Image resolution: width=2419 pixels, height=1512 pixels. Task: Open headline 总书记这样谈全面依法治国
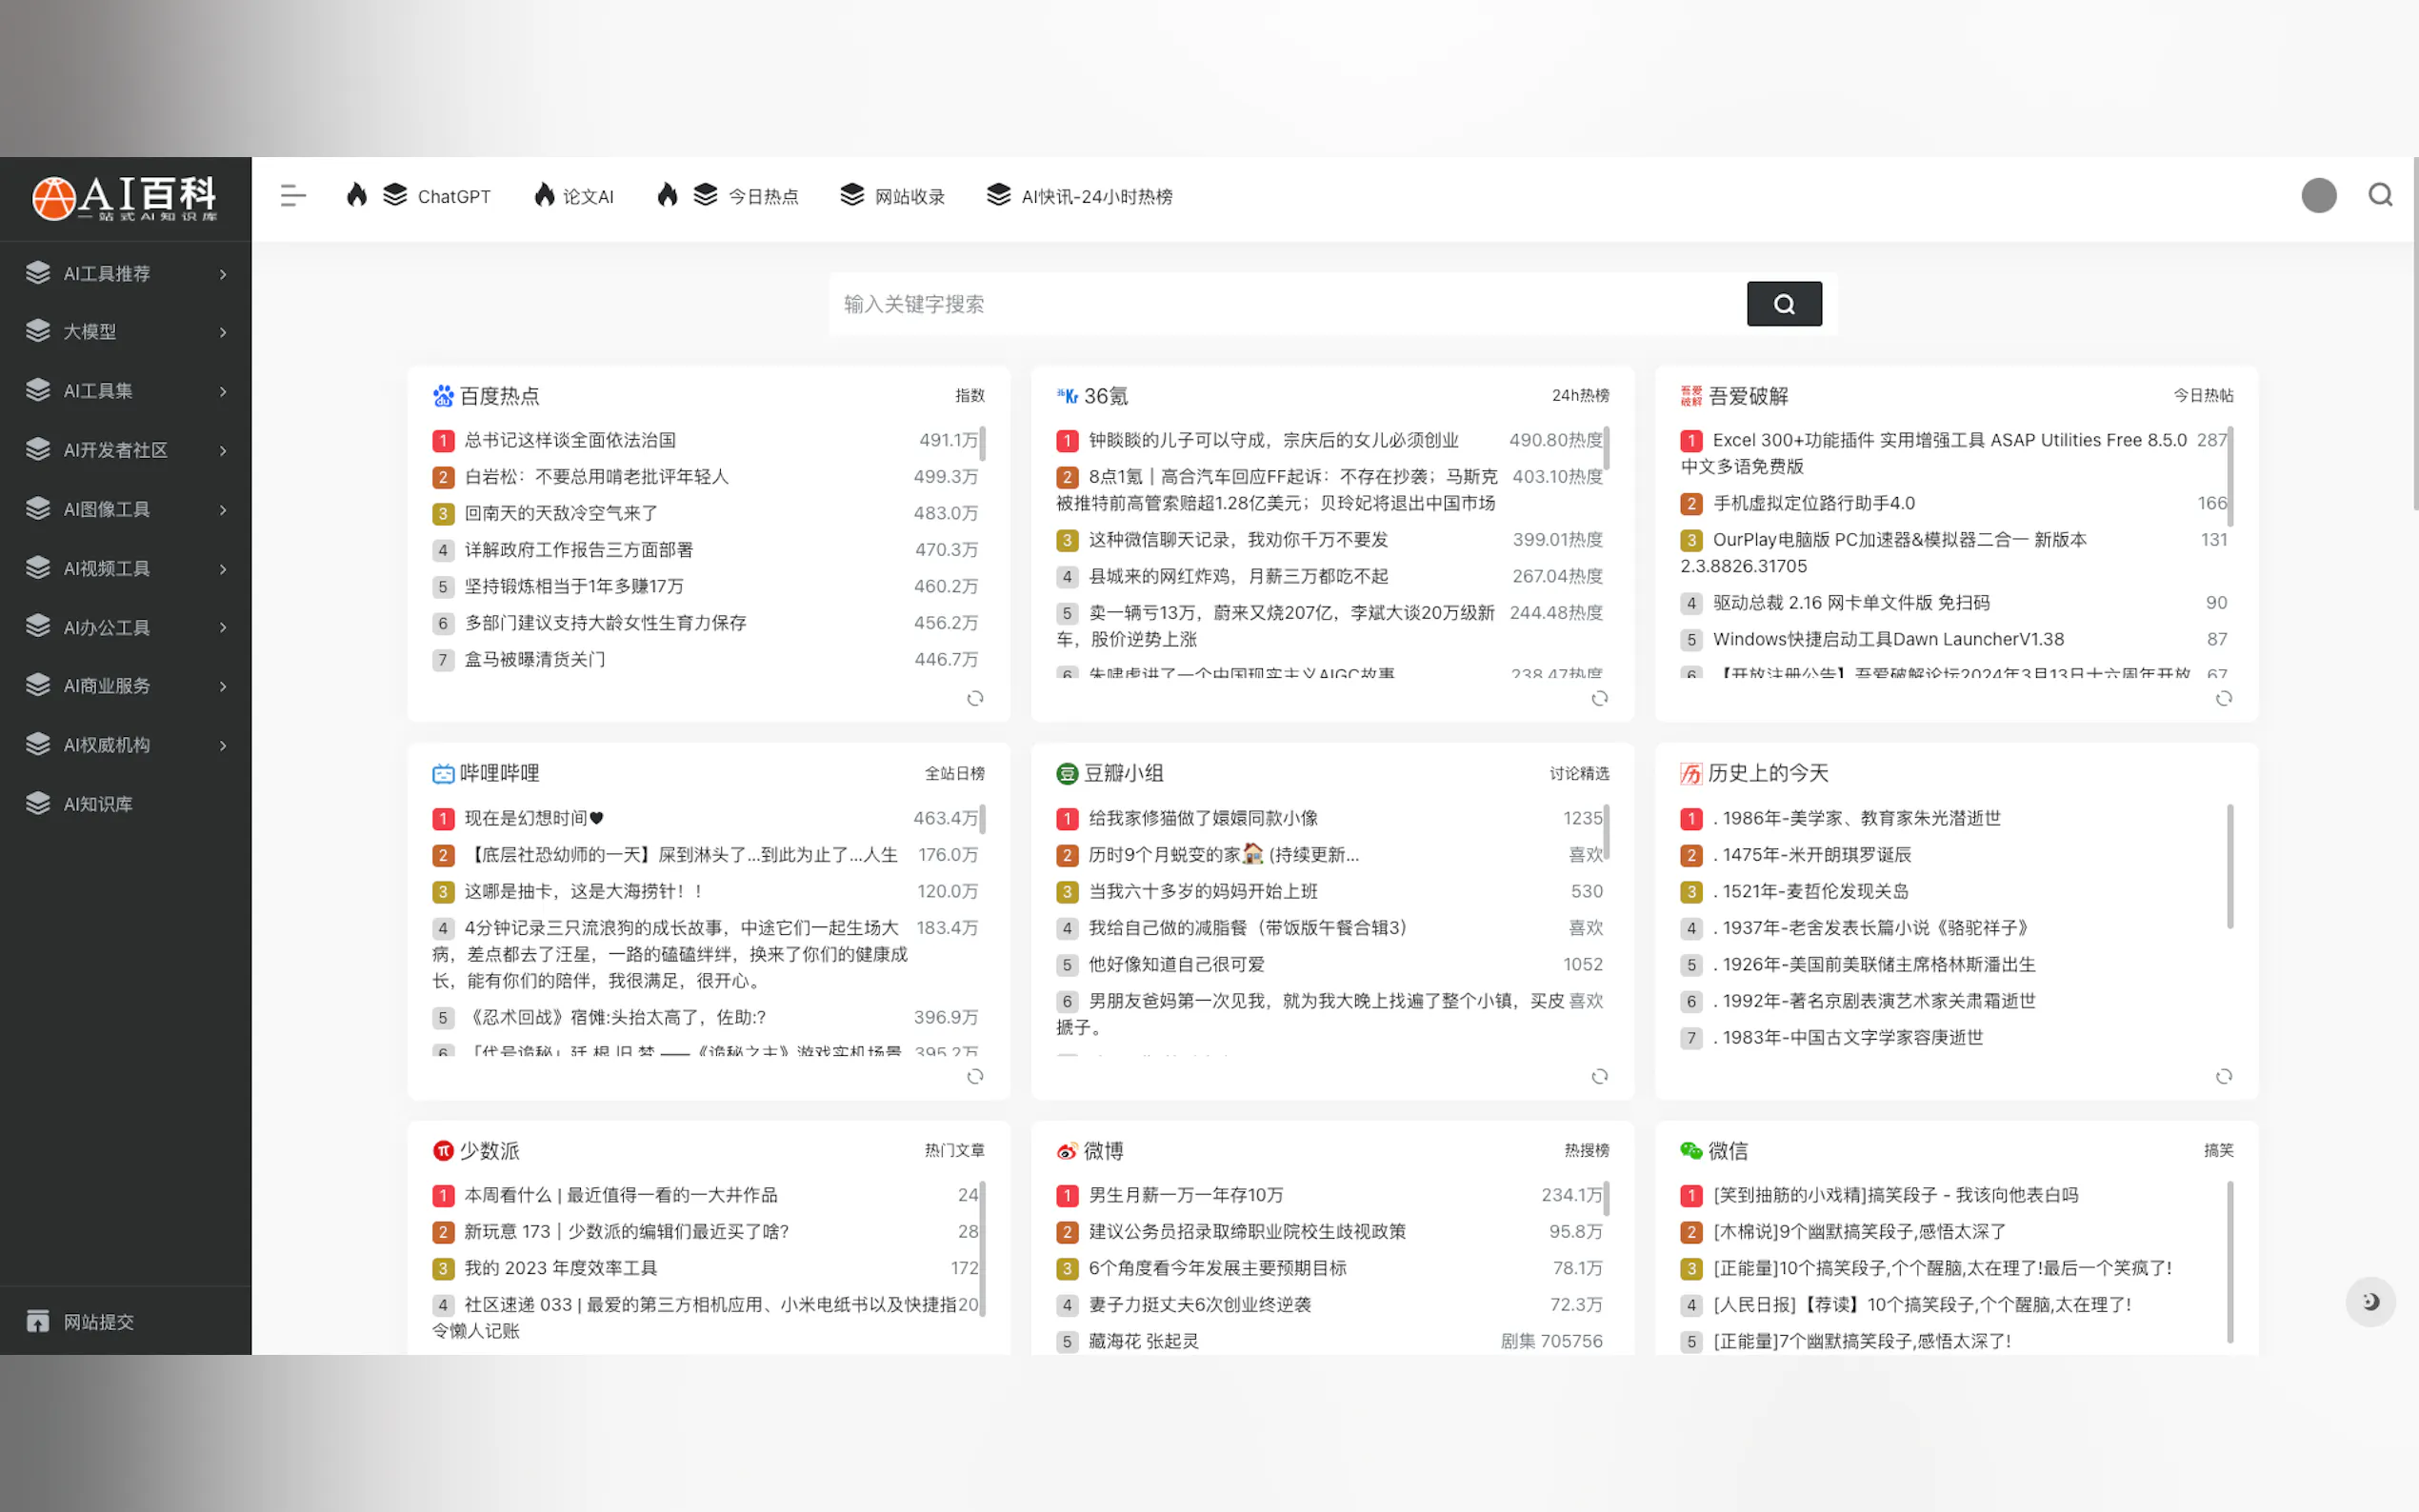(x=570, y=440)
